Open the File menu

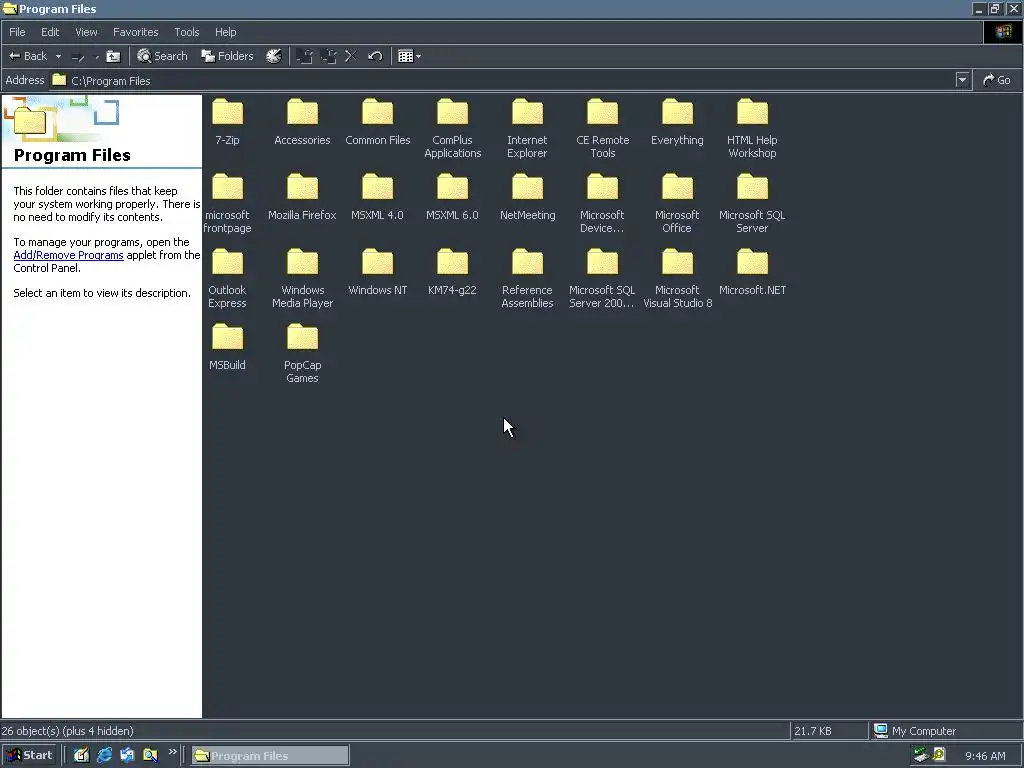[x=18, y=32]
